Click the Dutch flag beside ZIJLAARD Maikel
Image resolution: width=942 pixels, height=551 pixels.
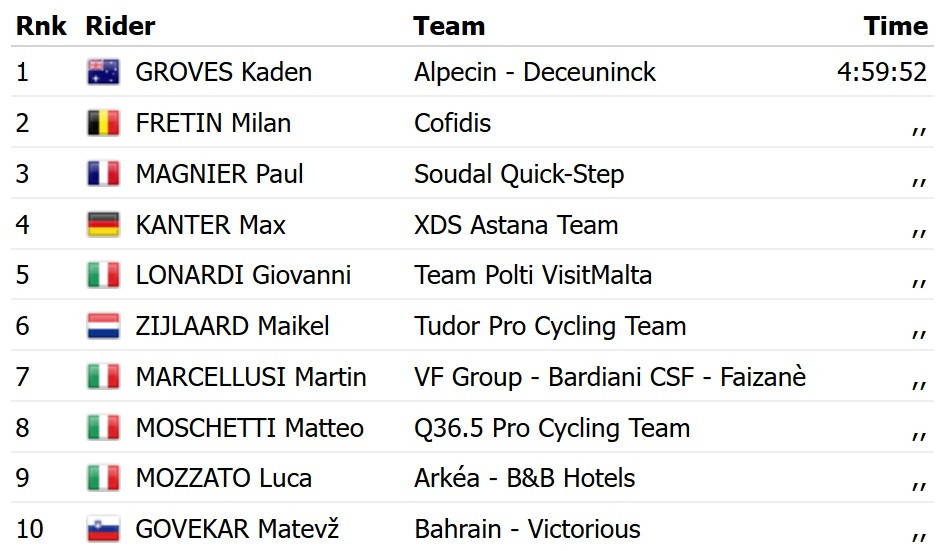pyautogui.click(x=103, y=327)
